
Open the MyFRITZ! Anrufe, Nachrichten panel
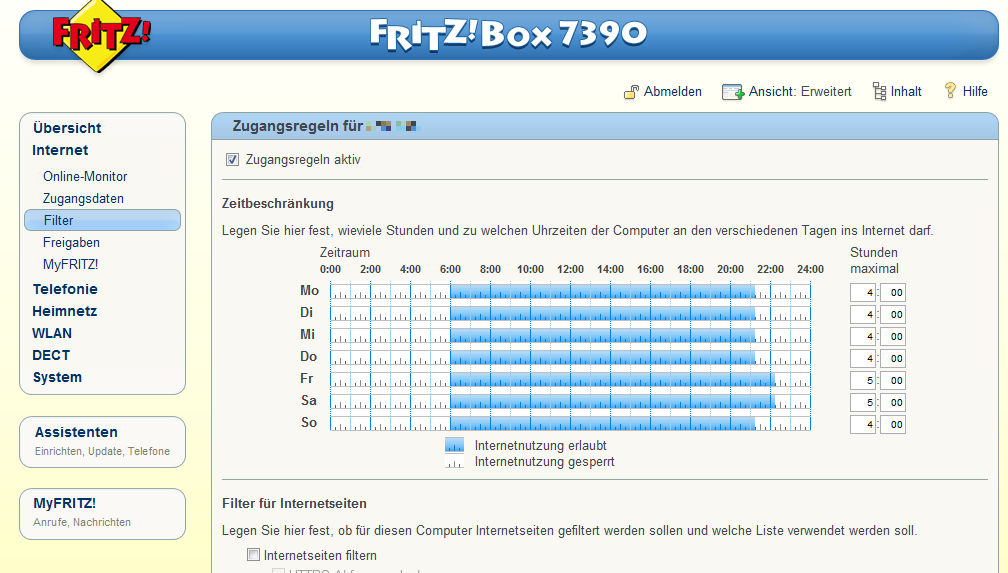[102, 514]
